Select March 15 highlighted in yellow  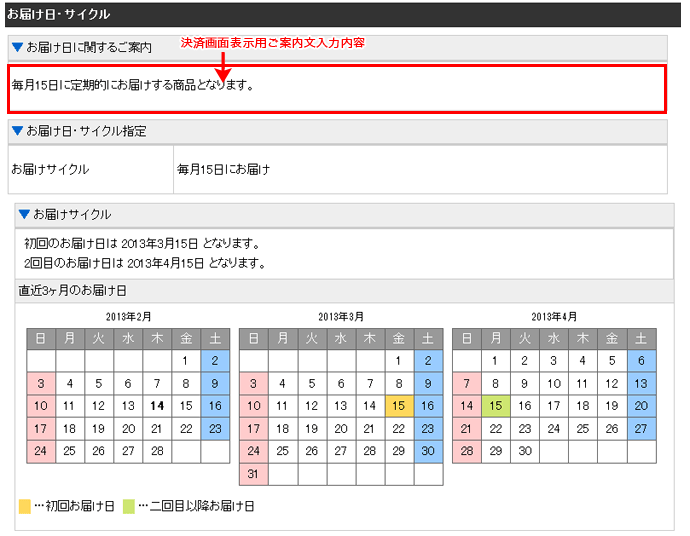pyautogui.click(x=398, y=406)
